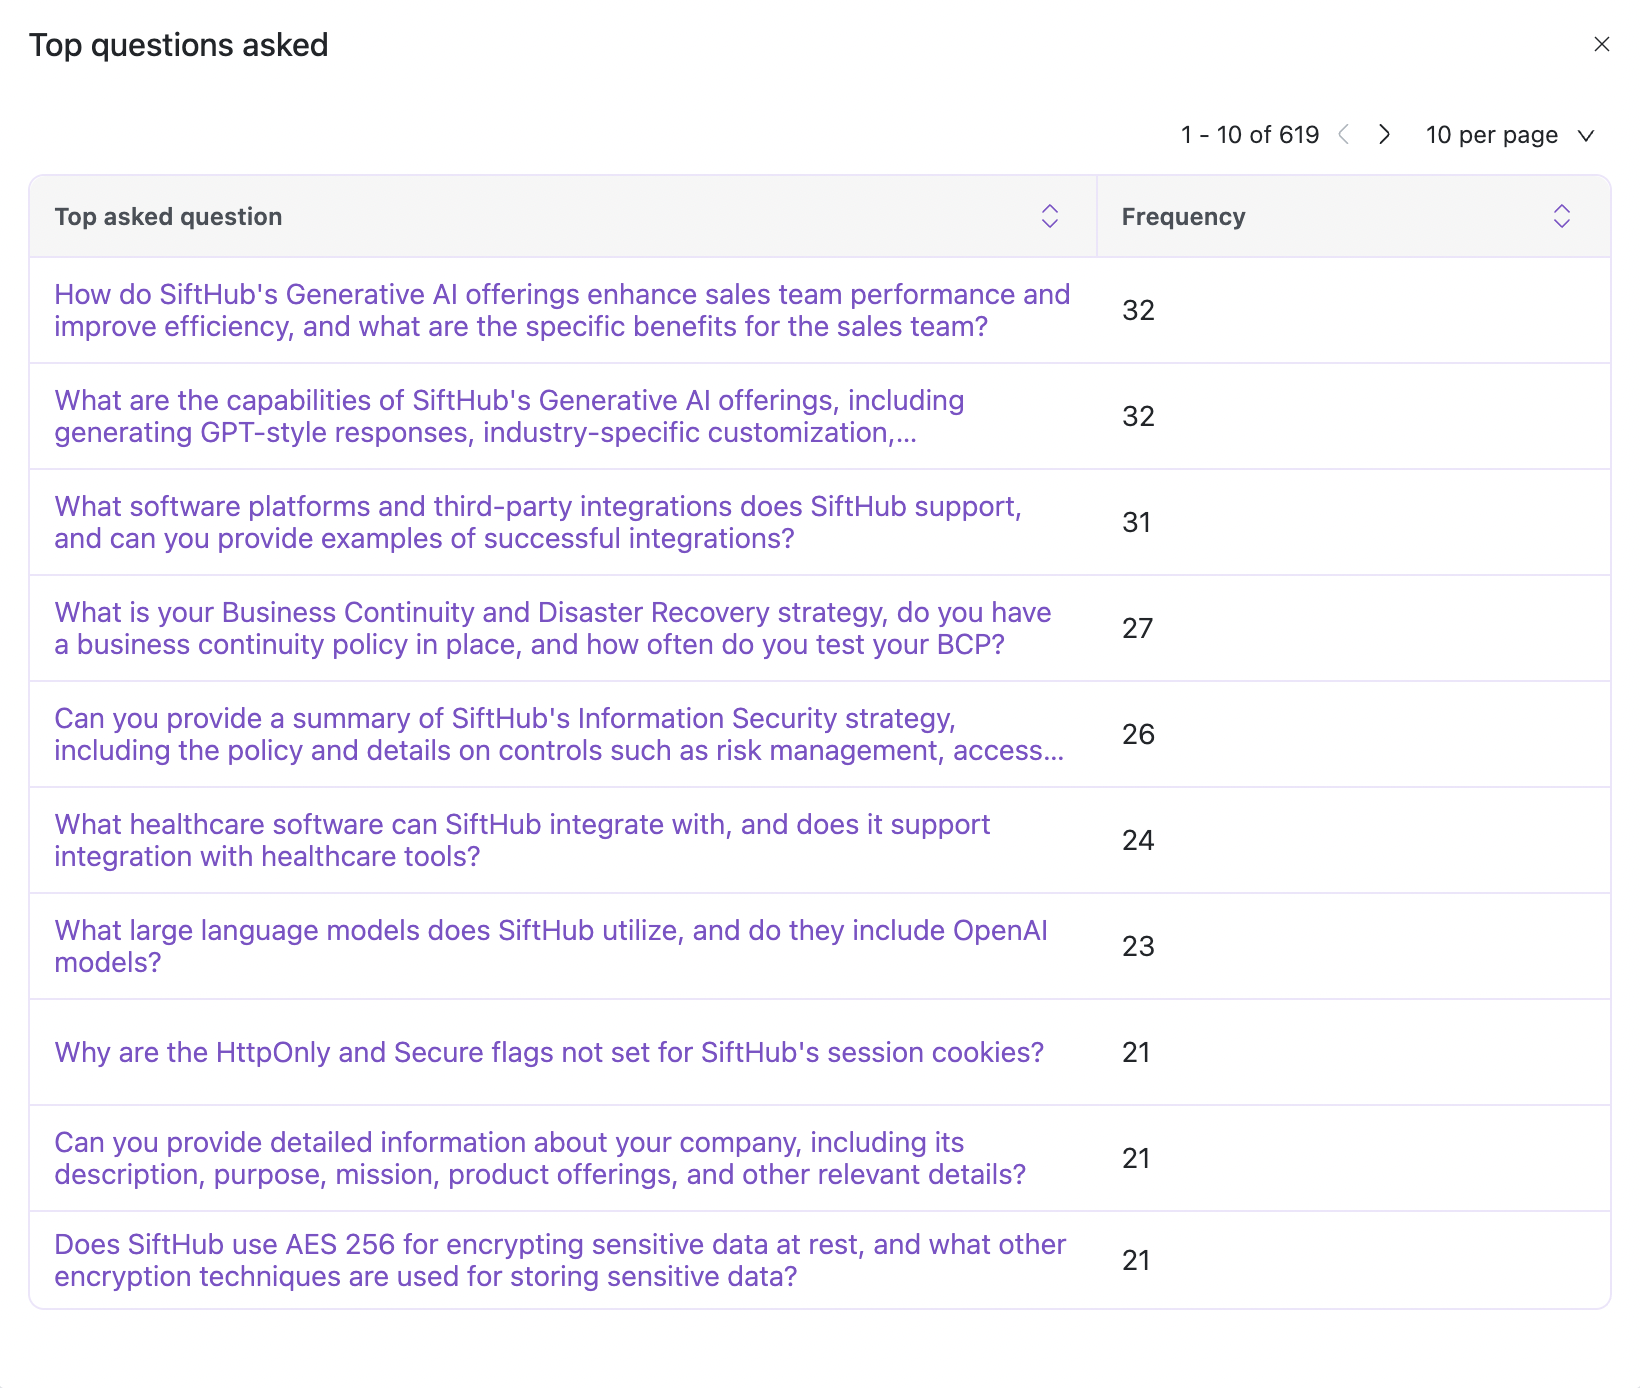Open question about enhancing sales team performance
Screen dimensions: 1640x1388
[x=561, y=310]
